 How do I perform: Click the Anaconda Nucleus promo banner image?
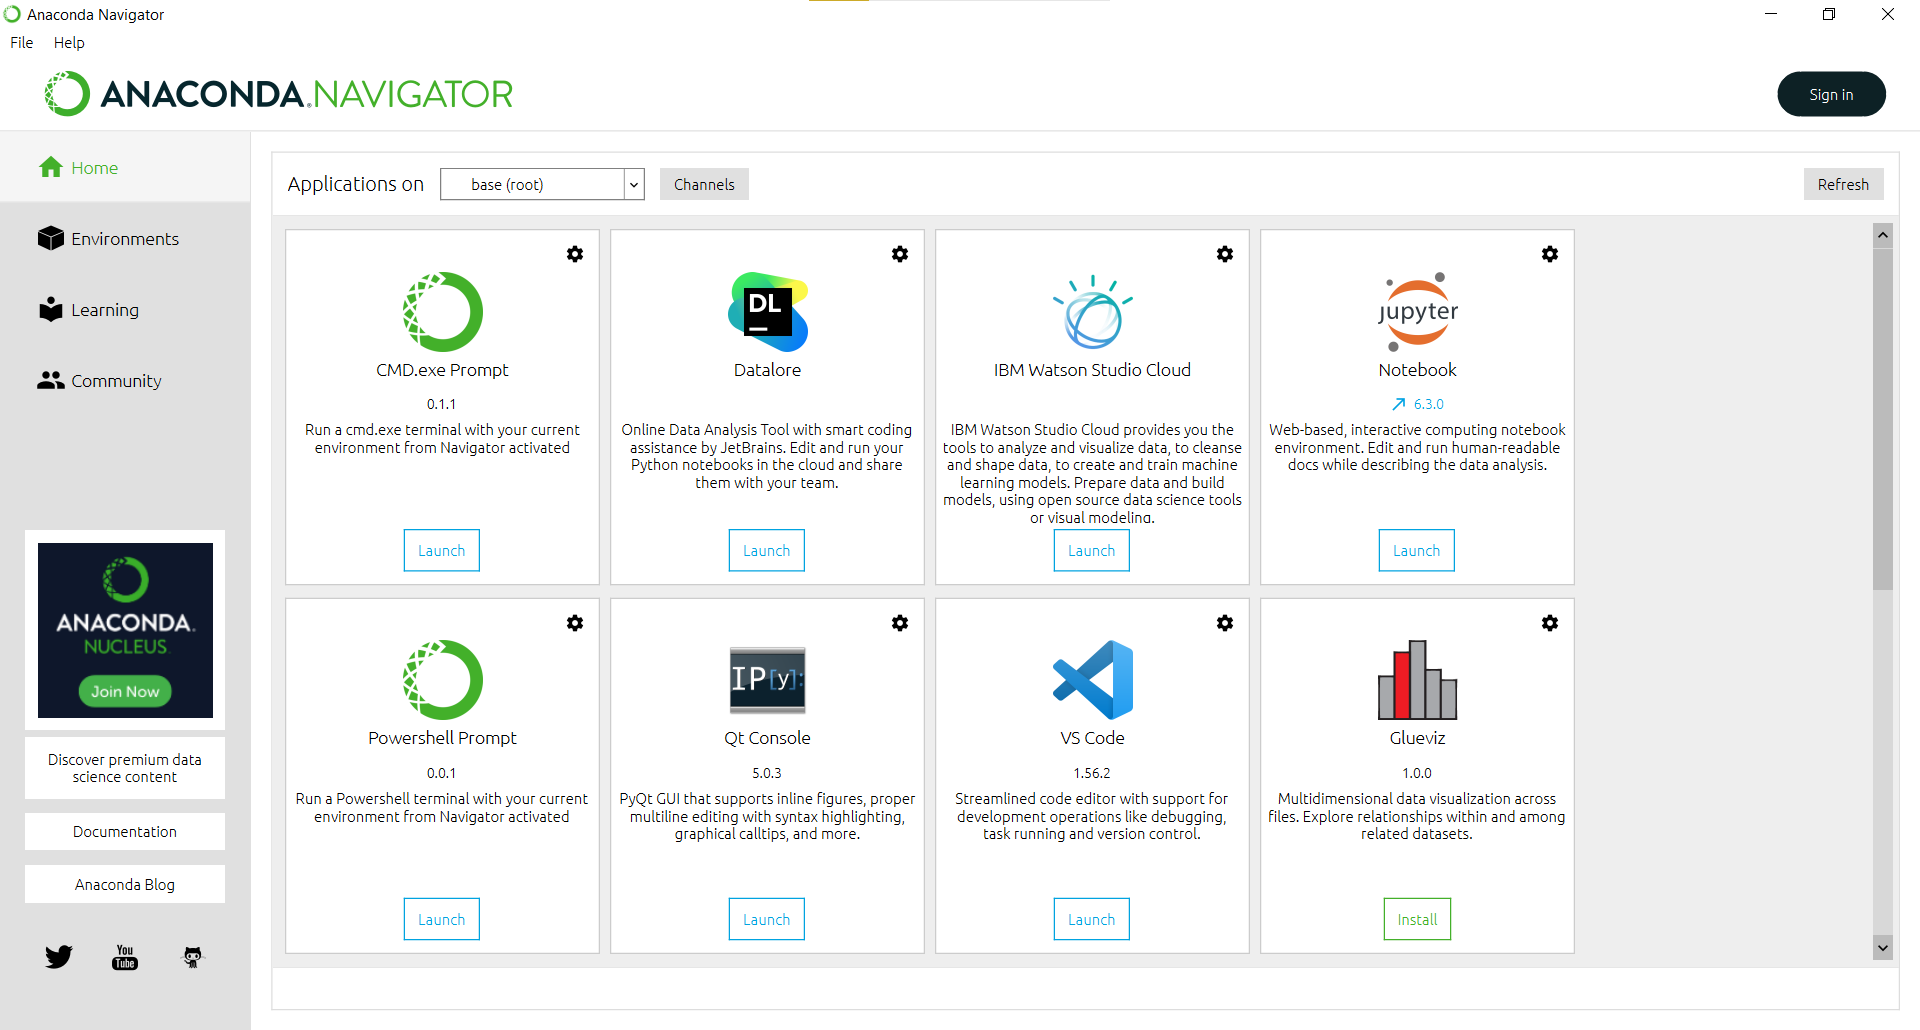coord(125,630)
